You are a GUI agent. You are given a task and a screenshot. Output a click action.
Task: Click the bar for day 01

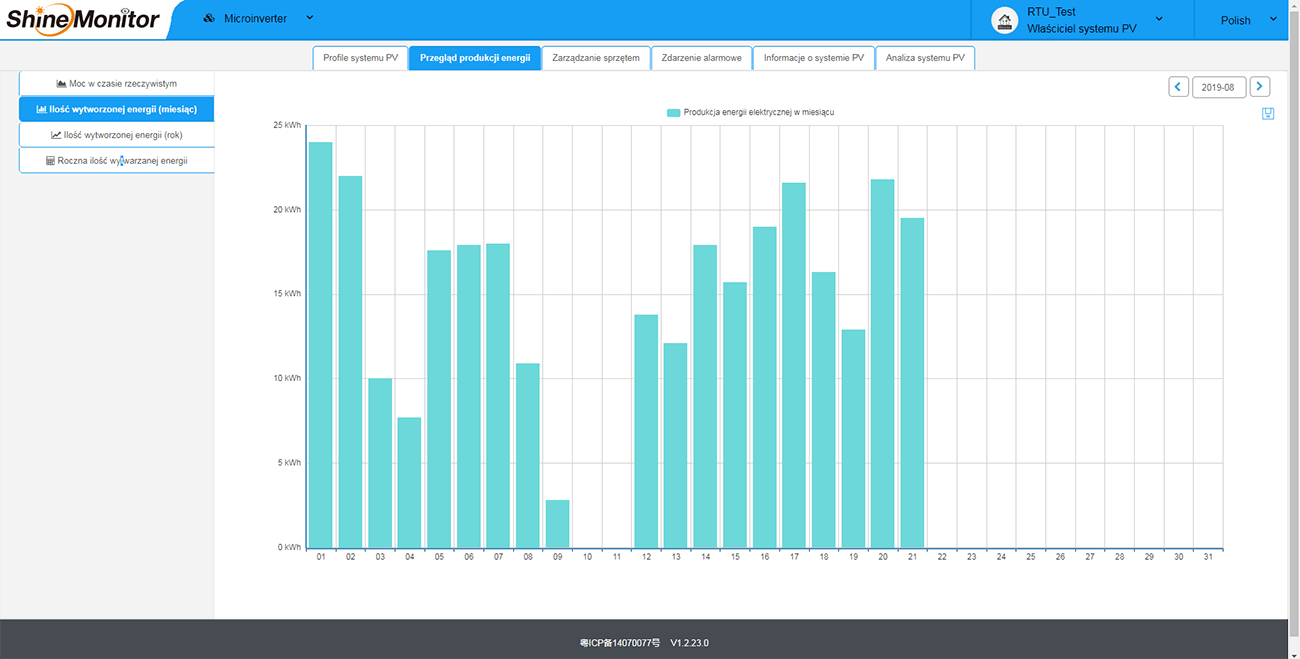[321, 345]
